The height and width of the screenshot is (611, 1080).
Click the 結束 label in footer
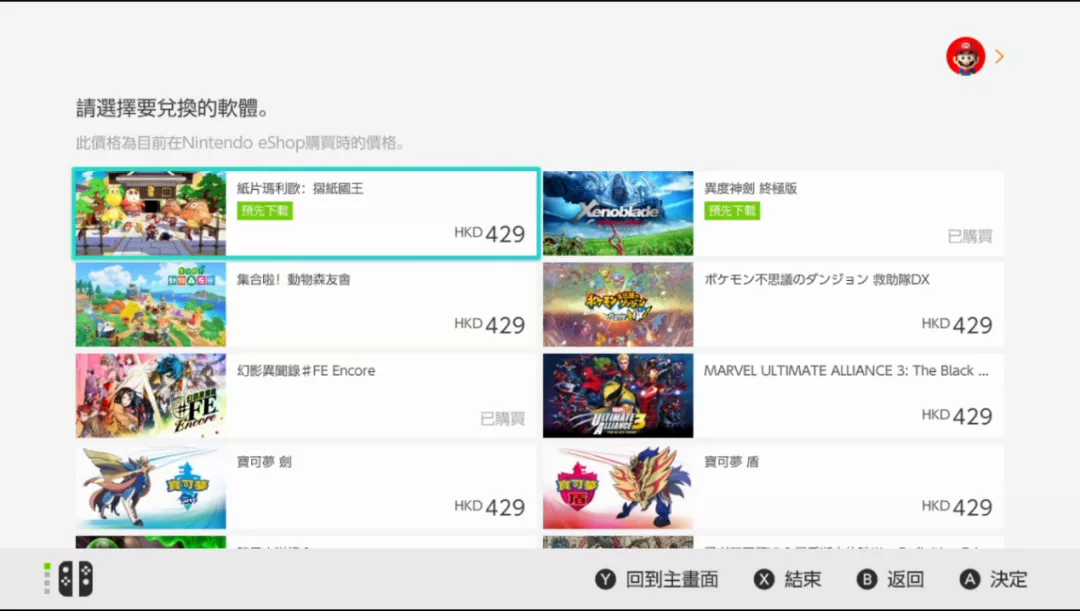(x=802, y=579)
